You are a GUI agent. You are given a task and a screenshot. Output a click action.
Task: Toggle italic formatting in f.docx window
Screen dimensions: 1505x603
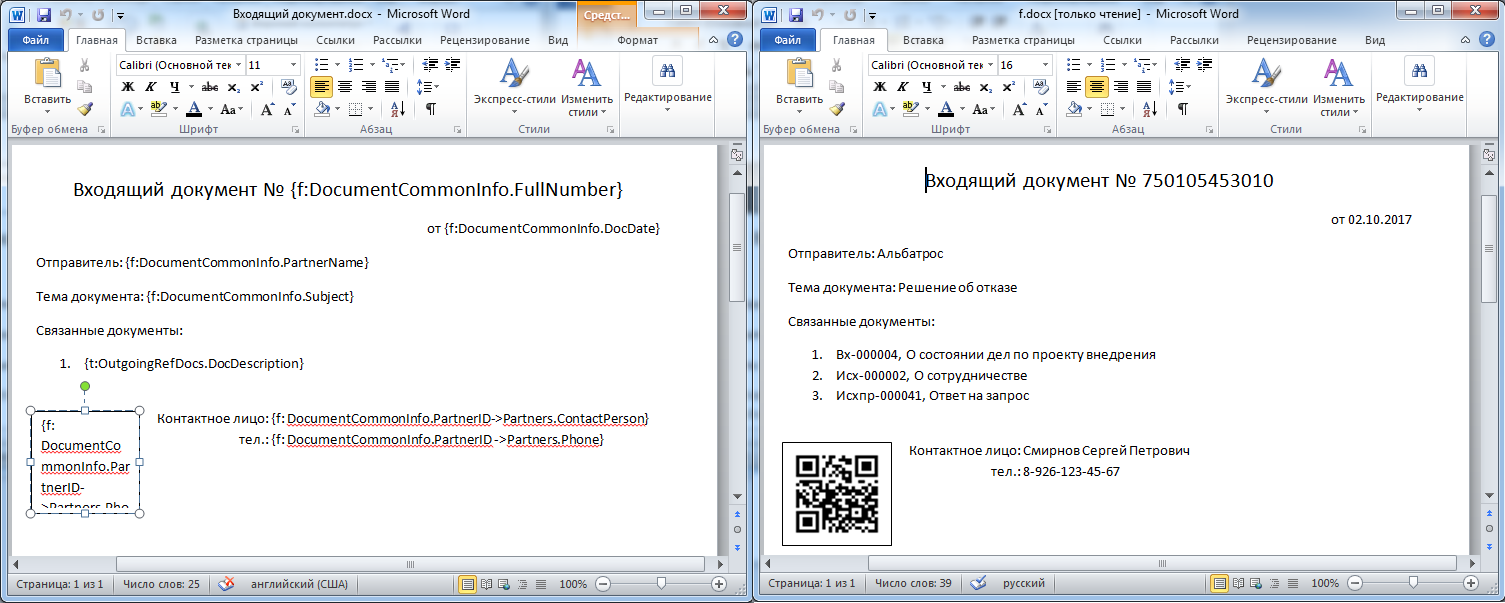(902, 87)
